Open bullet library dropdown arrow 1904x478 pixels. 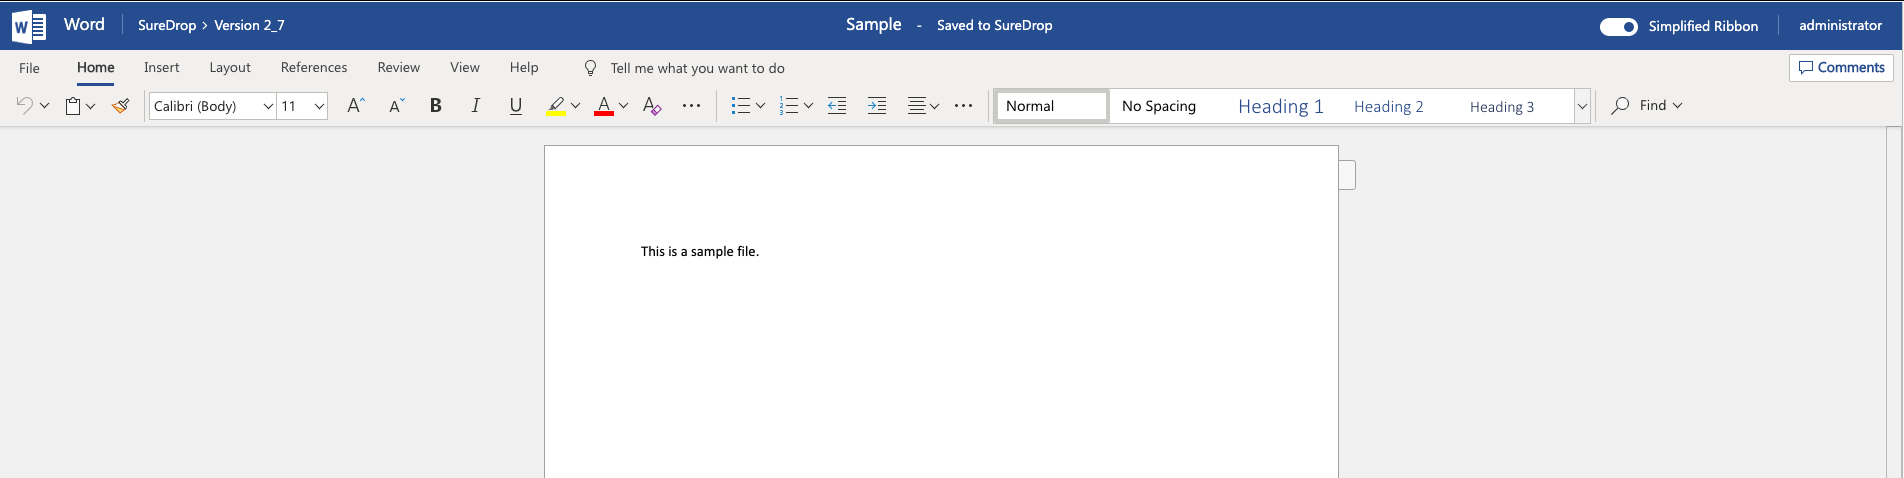point(760,106)
